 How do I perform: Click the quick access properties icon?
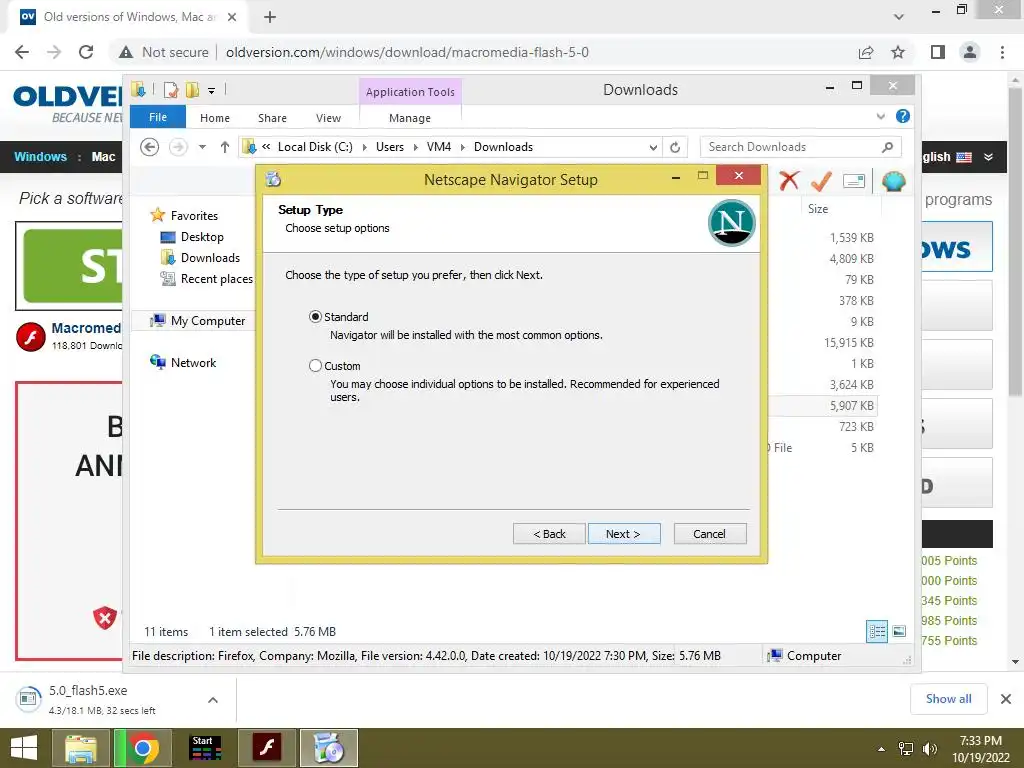170,89
